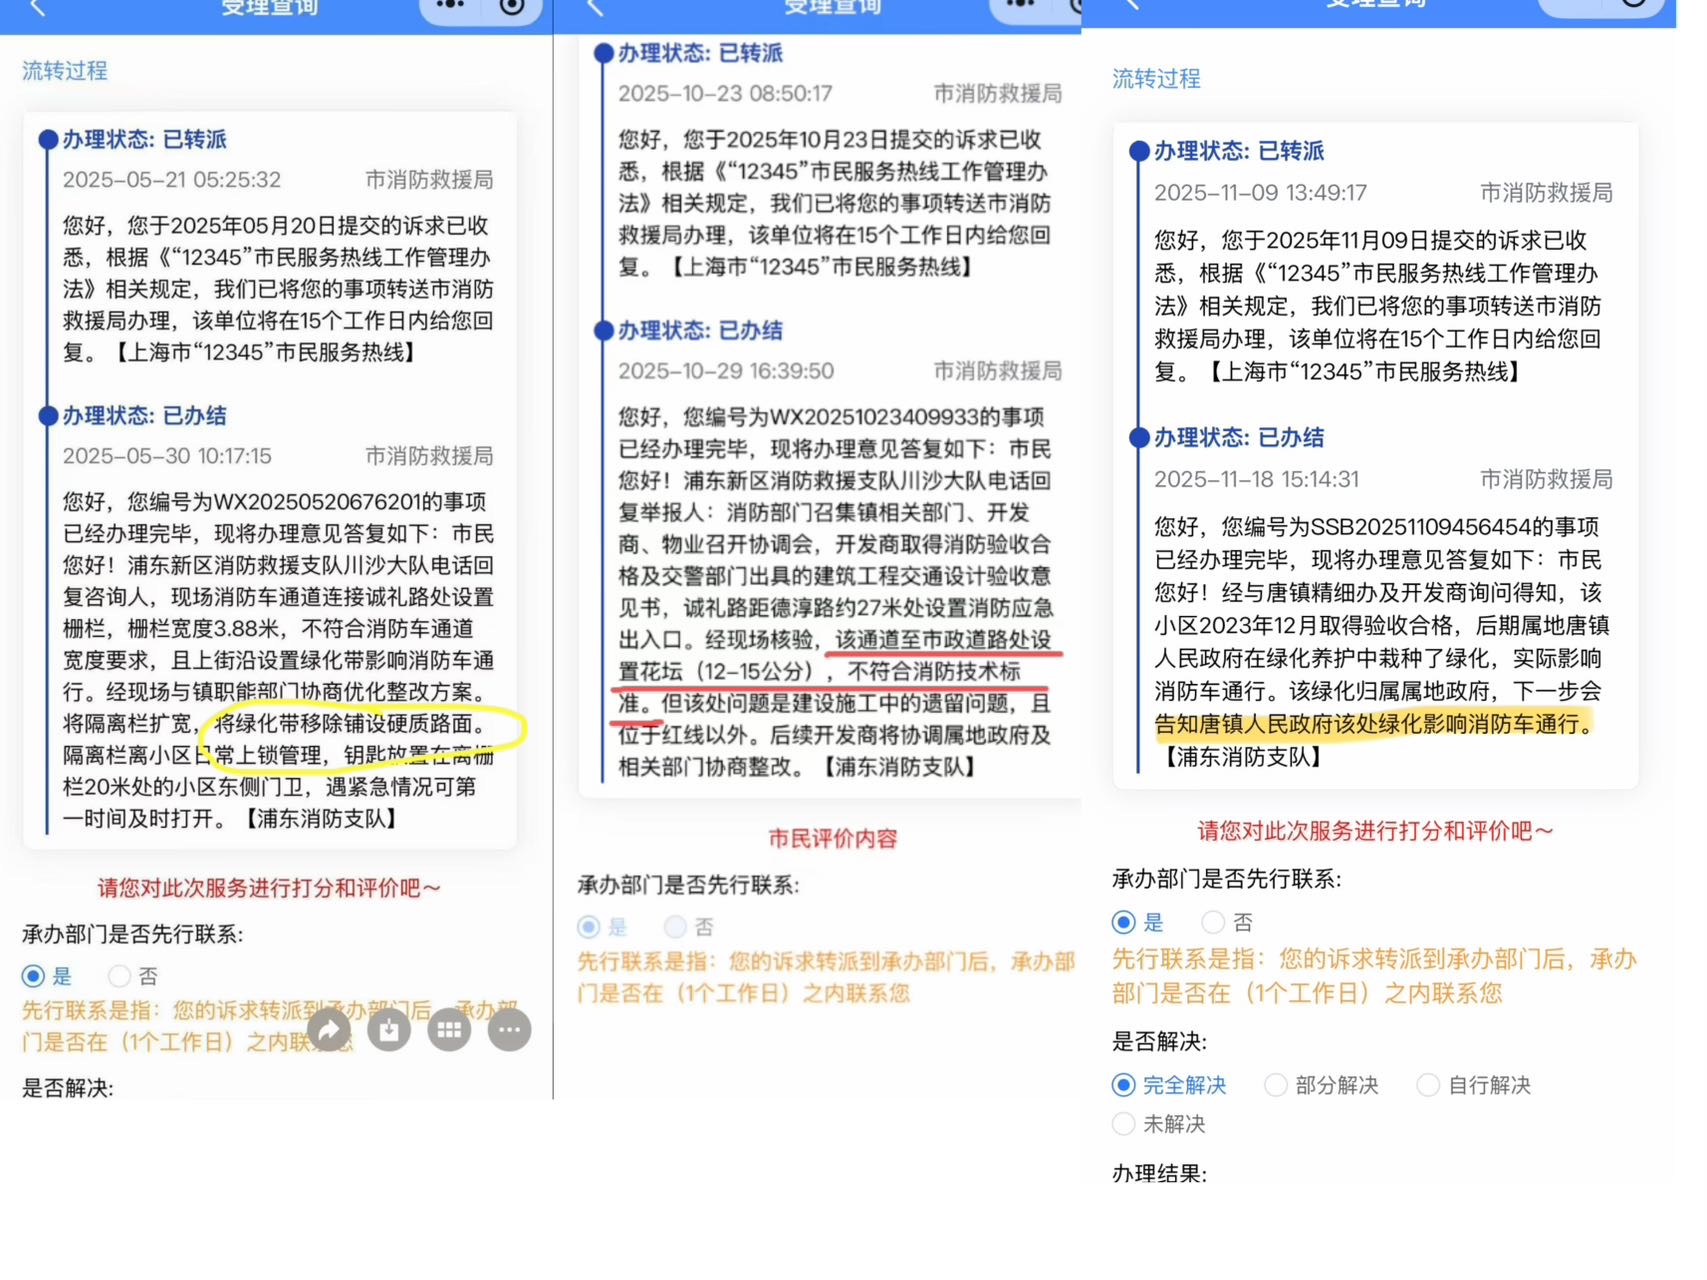Tap circular close target icon in left header

512,7
